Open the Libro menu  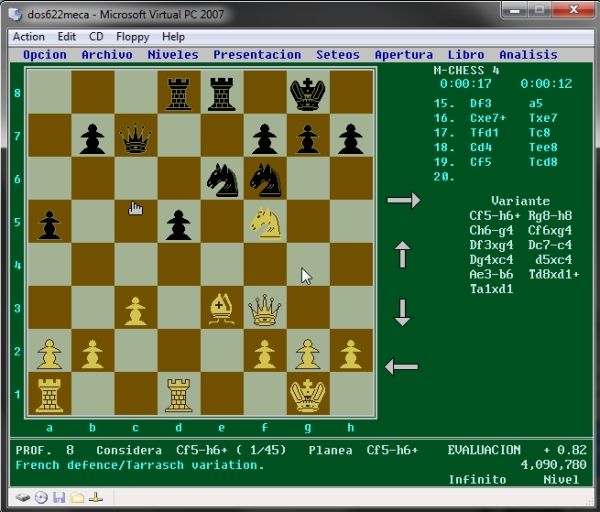(x=466, y=55)
